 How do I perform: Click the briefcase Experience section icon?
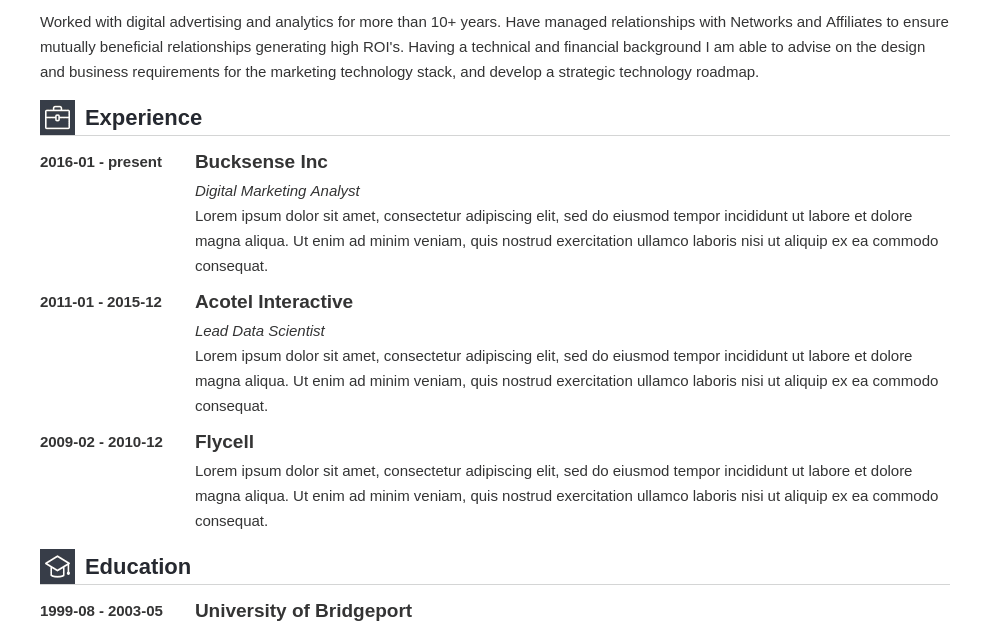click(57, 117)
